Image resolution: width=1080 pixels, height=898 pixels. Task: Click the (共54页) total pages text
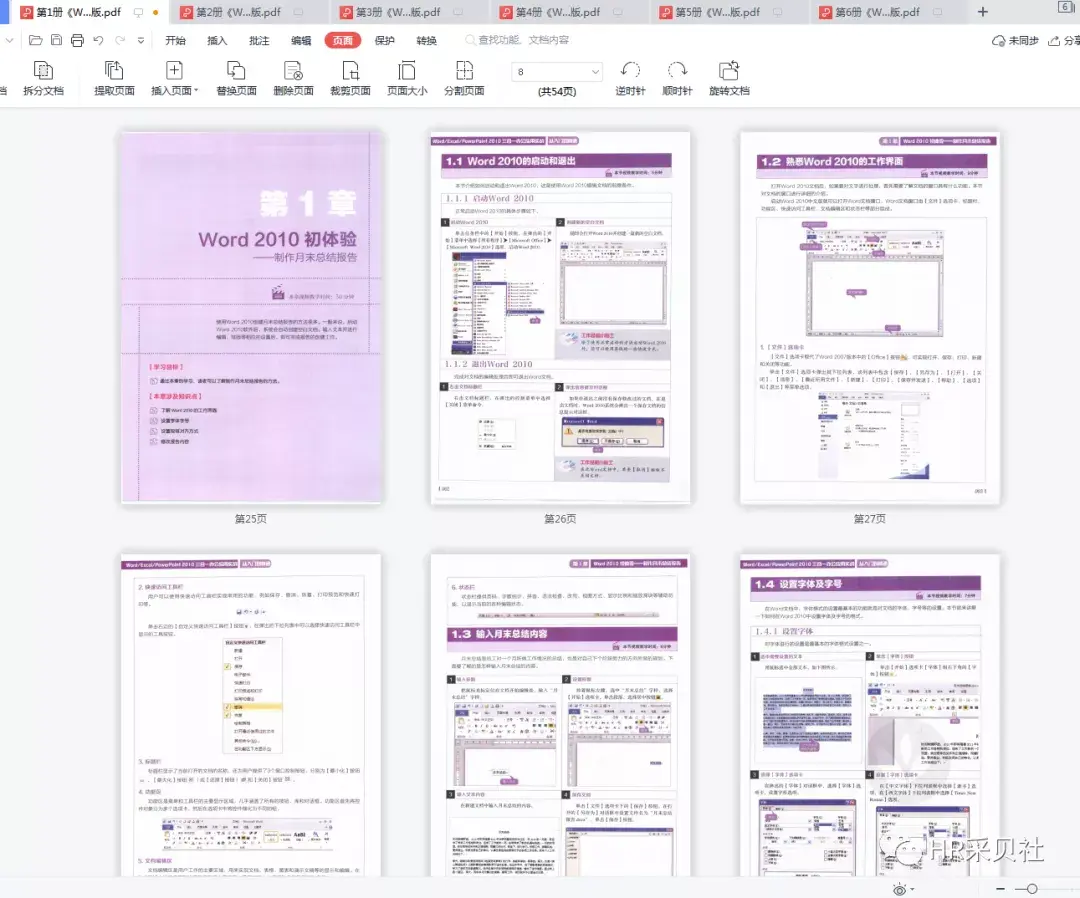coord(557,91)
